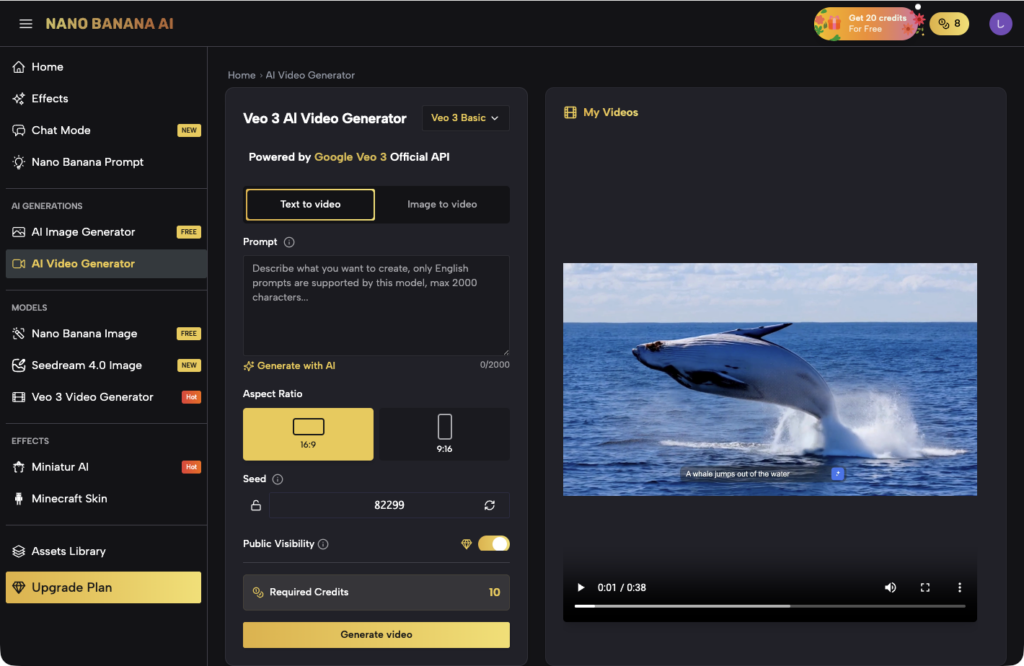
Task: Open Chat Mode in sidebar
Action: (x=61, y=130)
